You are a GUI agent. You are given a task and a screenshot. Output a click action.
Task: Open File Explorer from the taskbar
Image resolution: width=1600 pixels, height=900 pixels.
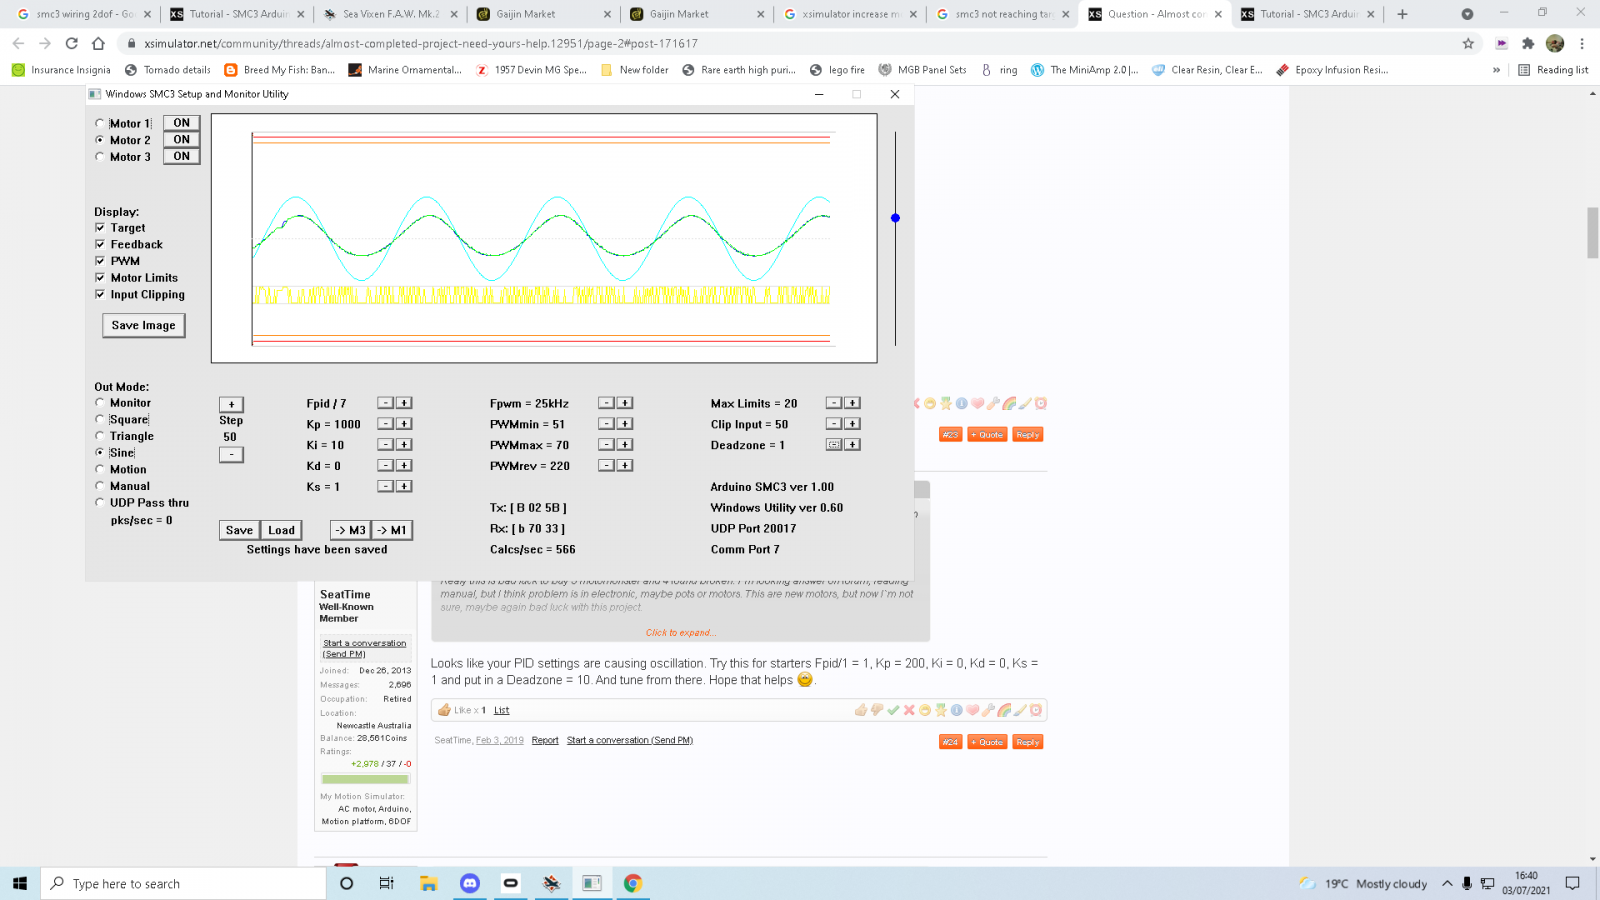(x=429, y=883)
